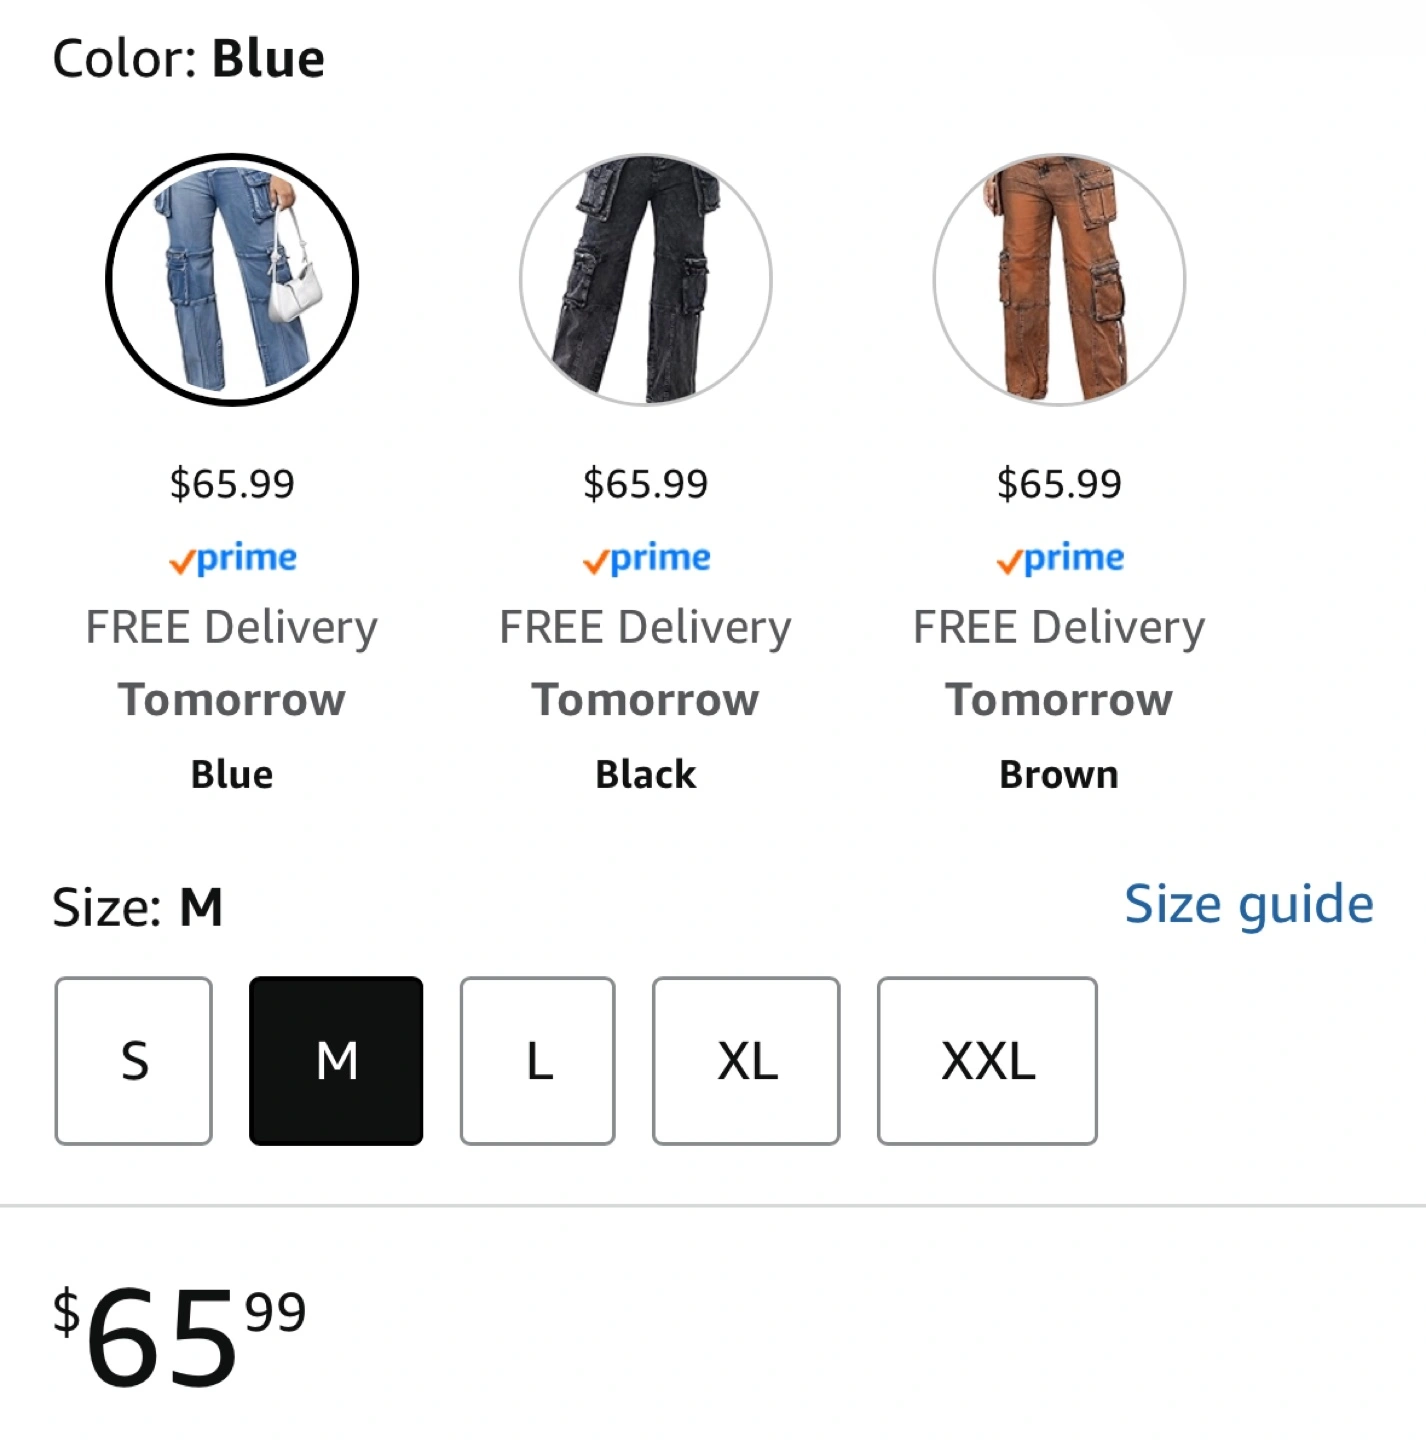
Task: Tap the Blue color name label
Action: (232, 775)
